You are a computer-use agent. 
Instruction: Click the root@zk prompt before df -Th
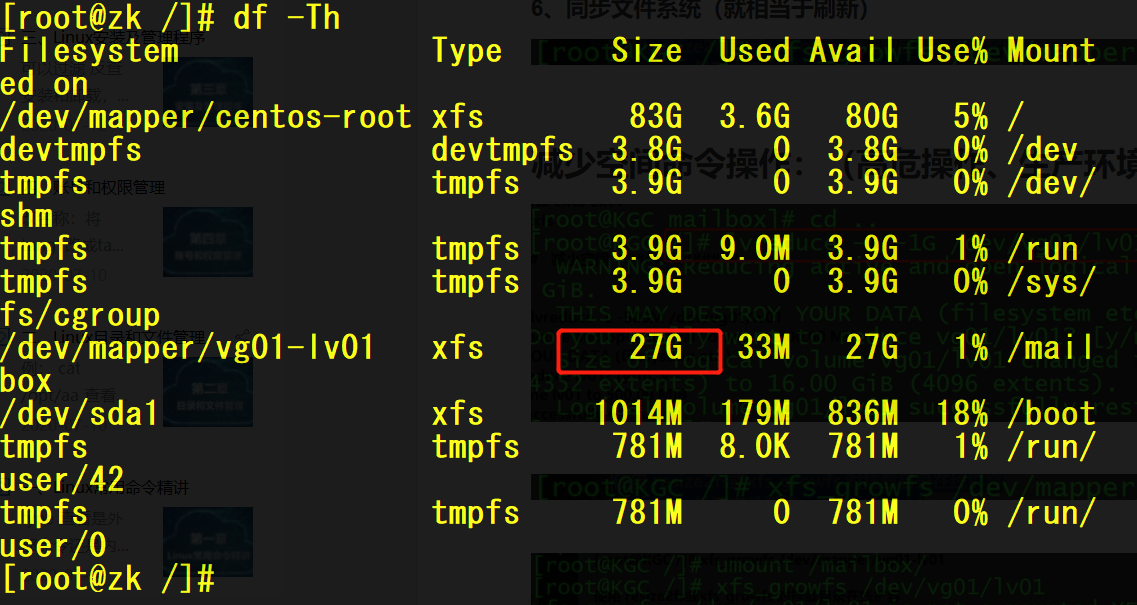108,17
